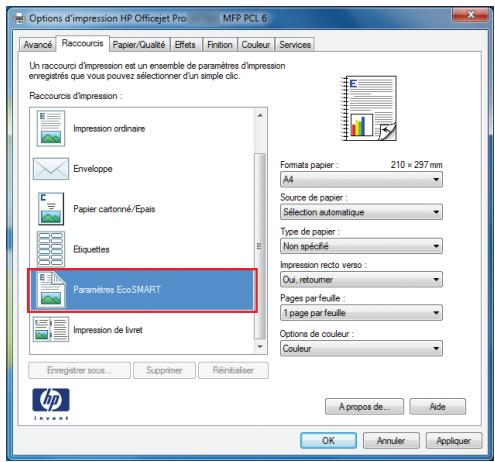Viewport: 495px width, 462px height.
Task: Choose the Papier cartonné/Epais icon
Action: pos(51,209)
